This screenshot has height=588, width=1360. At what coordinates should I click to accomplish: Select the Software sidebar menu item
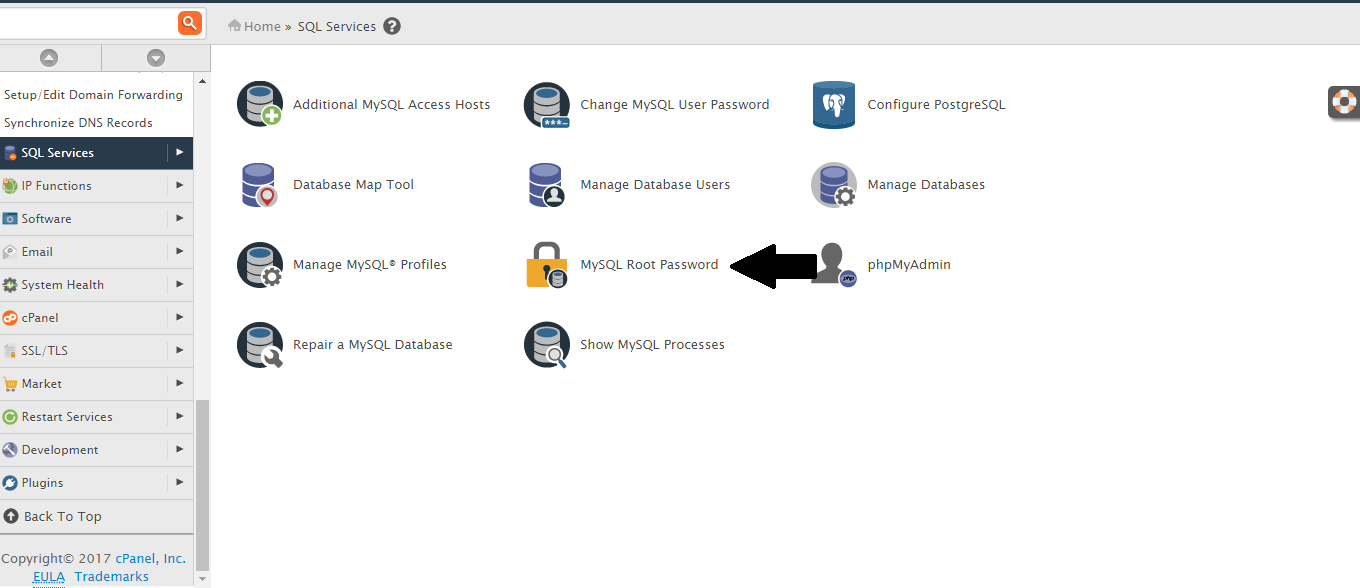coord(84,218)
